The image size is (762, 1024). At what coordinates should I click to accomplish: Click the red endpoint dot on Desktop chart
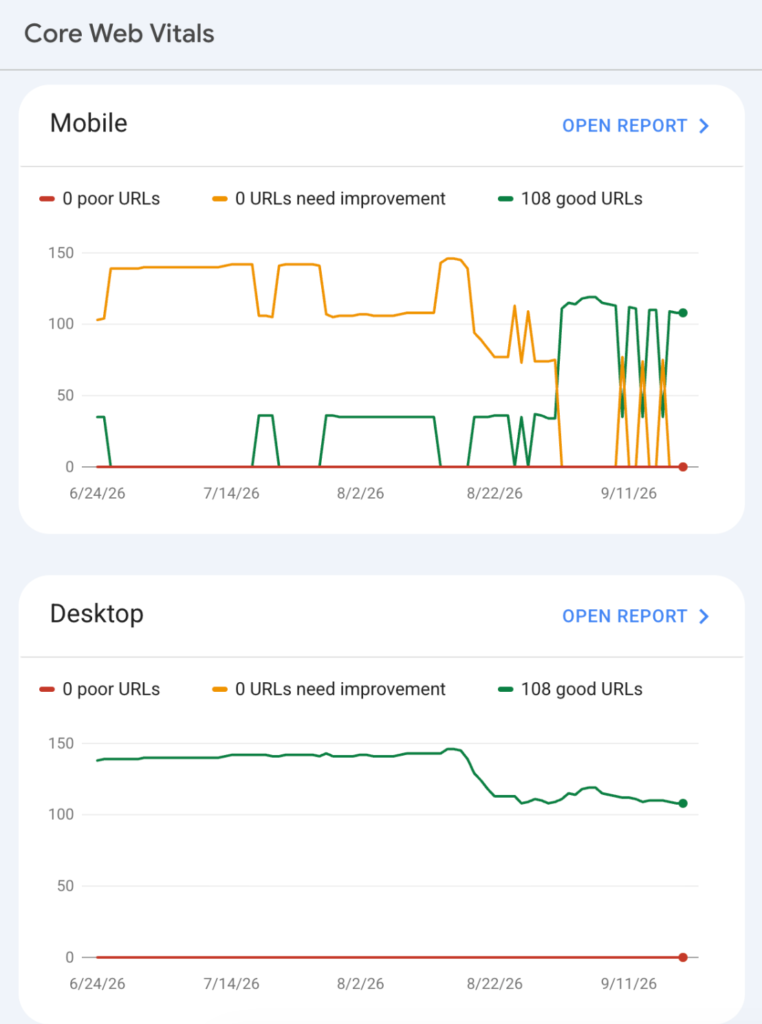(x=683, y=957)
